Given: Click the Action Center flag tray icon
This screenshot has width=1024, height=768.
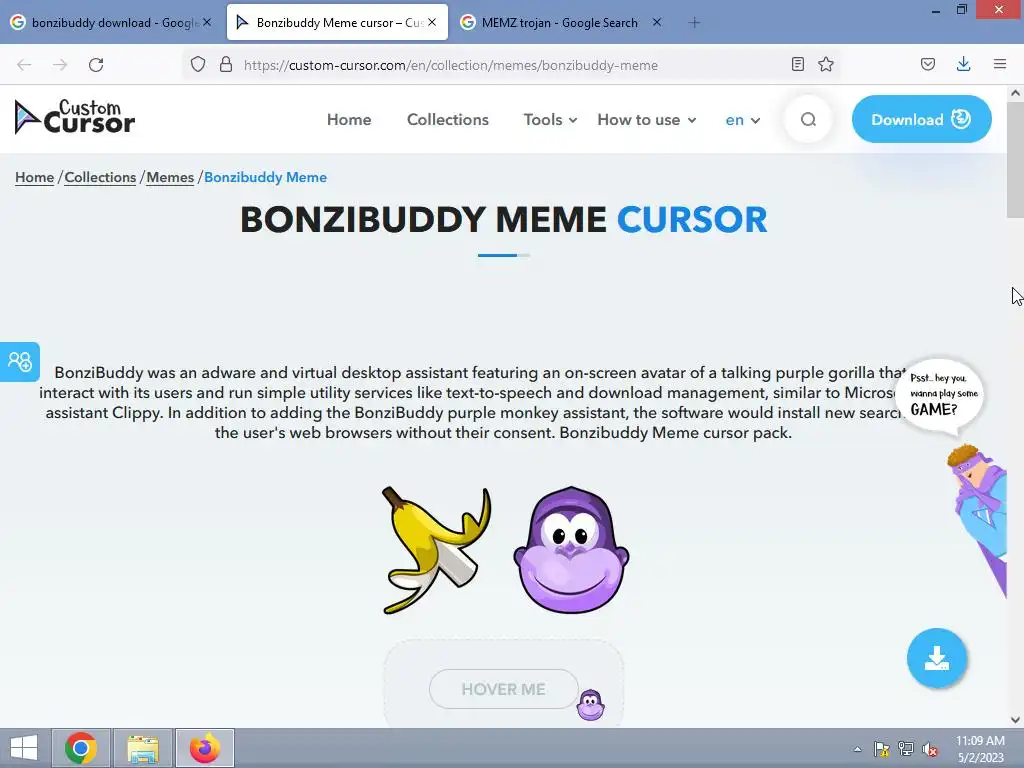Looking at the screenshot, I should (882, 749).
